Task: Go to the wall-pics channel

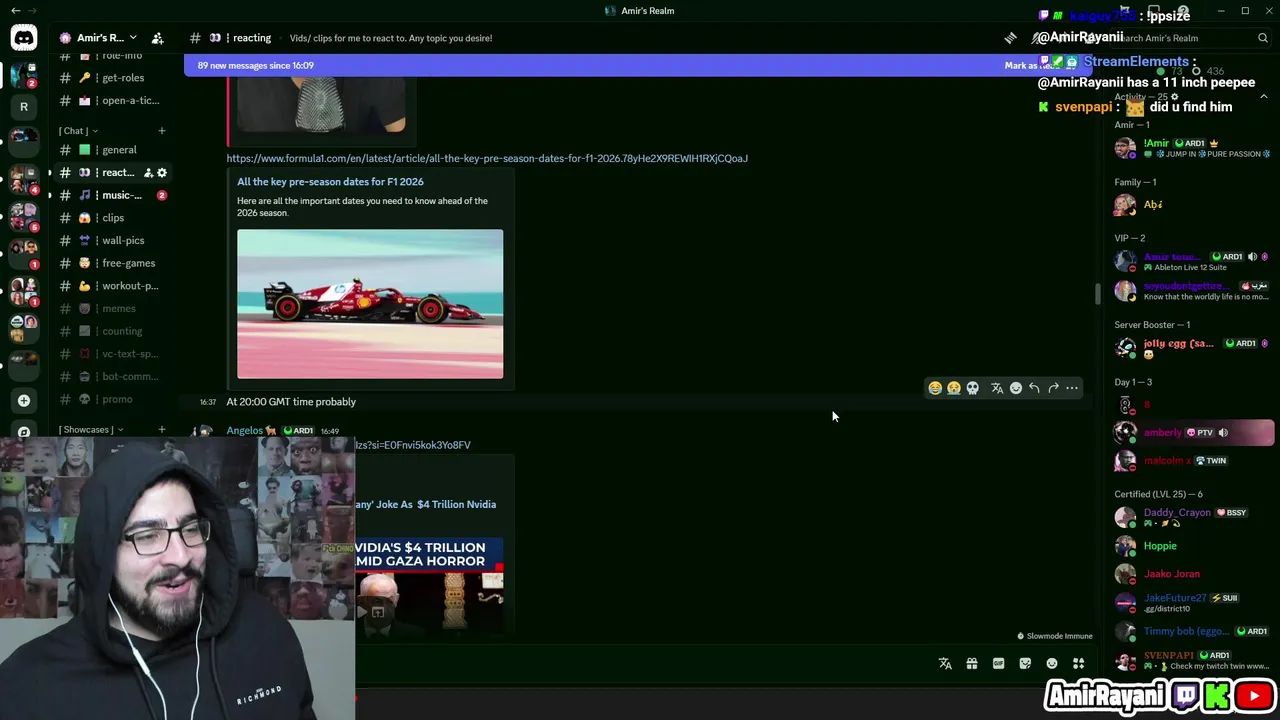Action: [112, 241]
